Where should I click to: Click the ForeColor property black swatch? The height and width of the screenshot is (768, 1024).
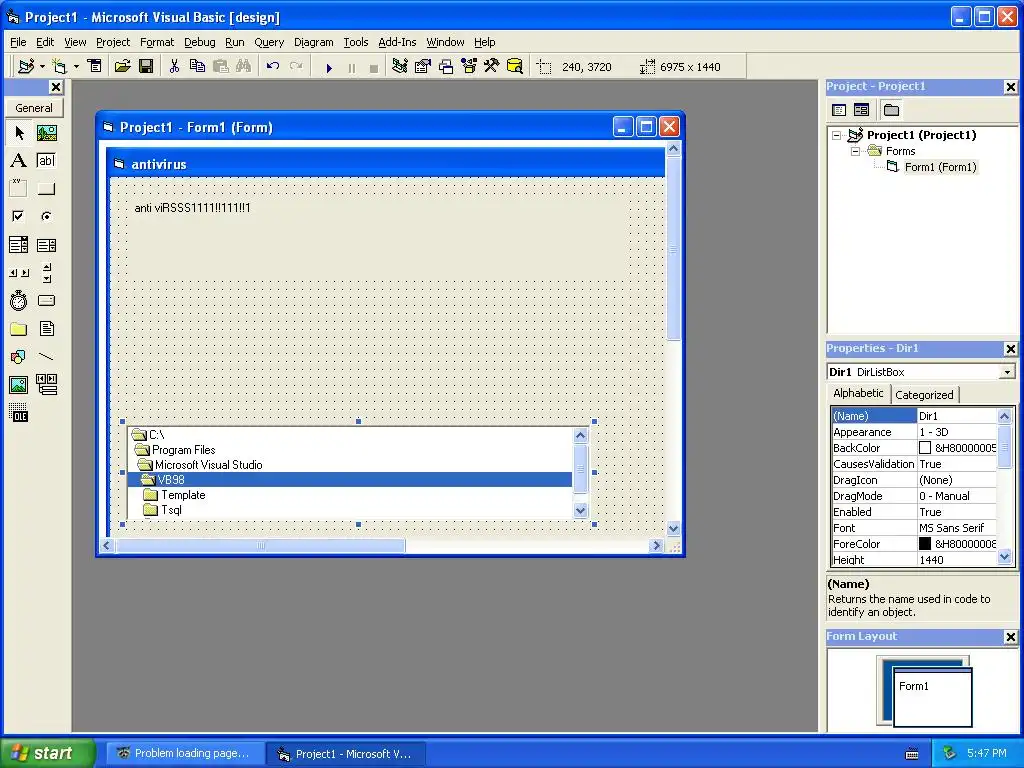(x=925, y=543)
